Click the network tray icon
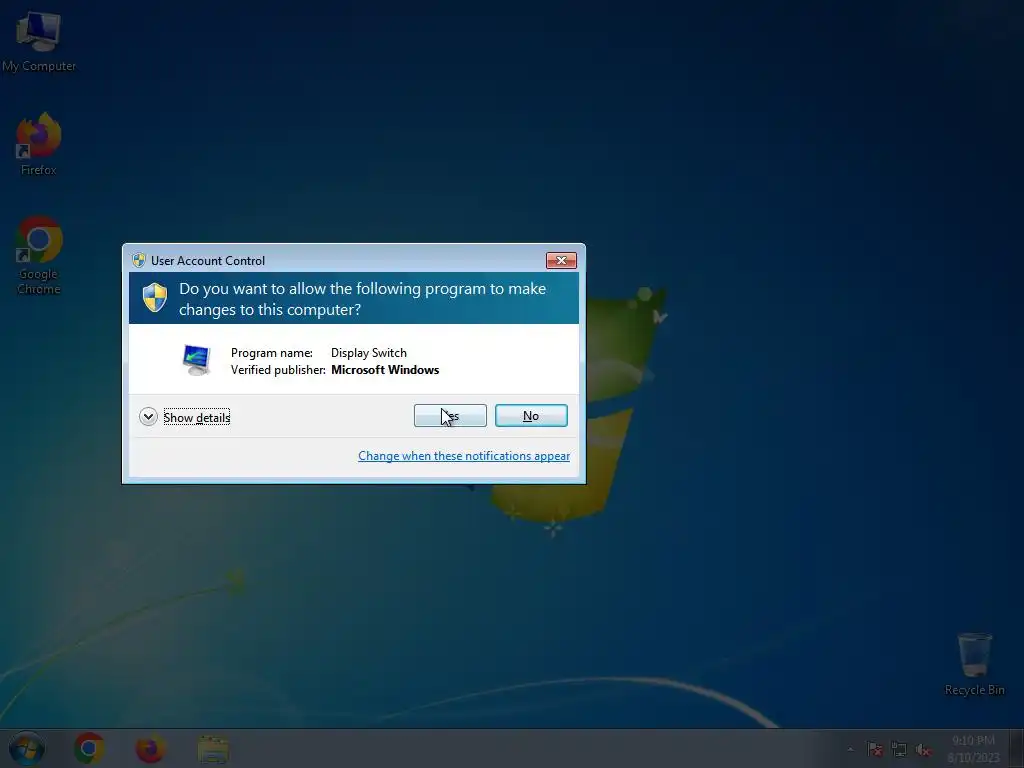Viewport: 1024px width, 768px height. (899, 749)
